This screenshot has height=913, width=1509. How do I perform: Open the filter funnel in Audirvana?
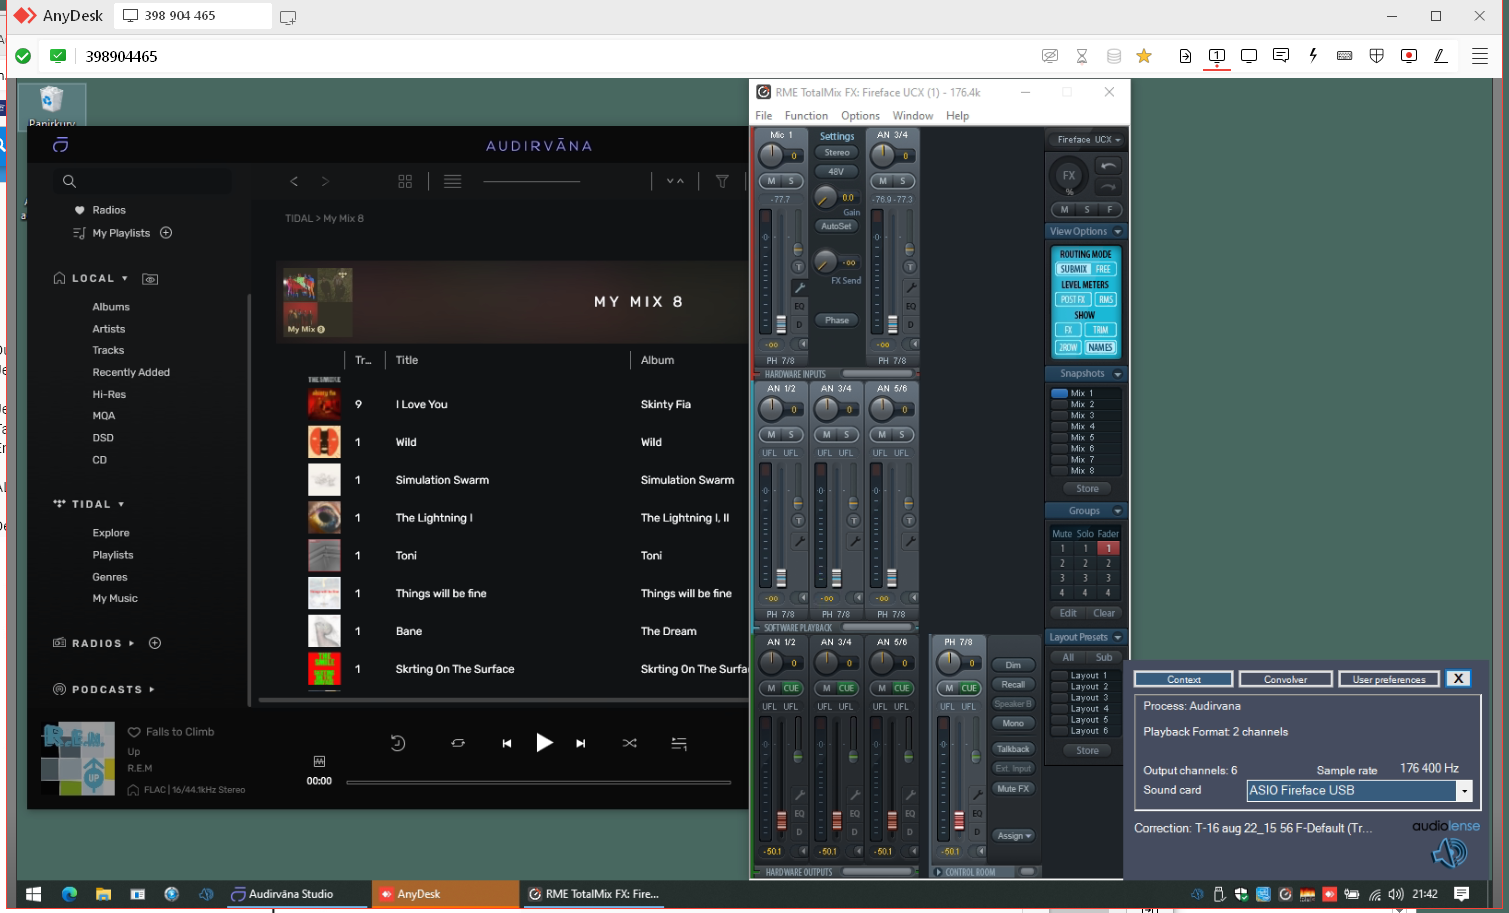tap(722, 181)
